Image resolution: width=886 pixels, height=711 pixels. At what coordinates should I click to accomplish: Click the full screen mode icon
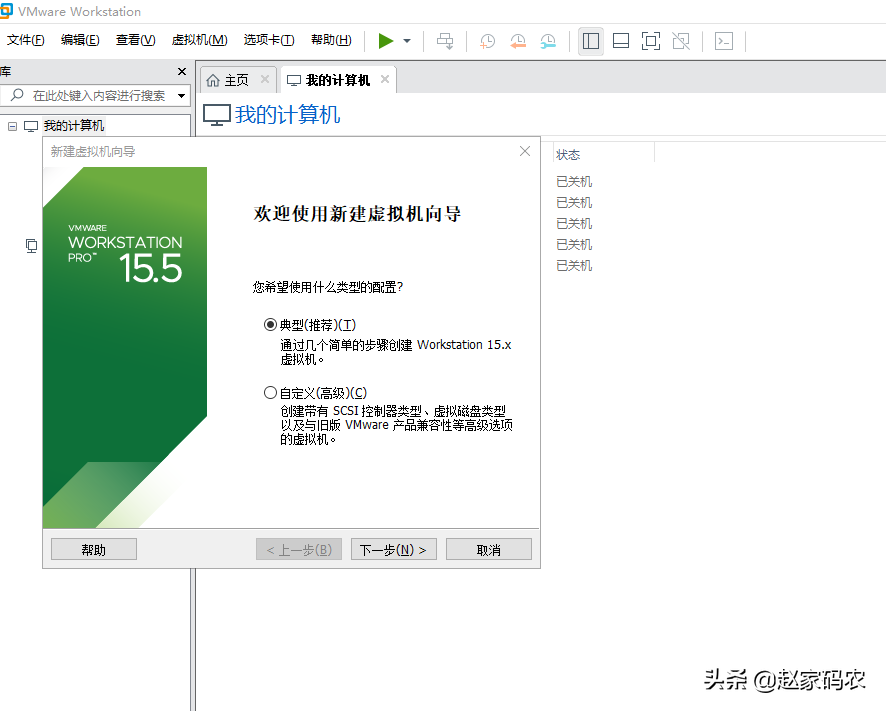[x=651, y=41]
